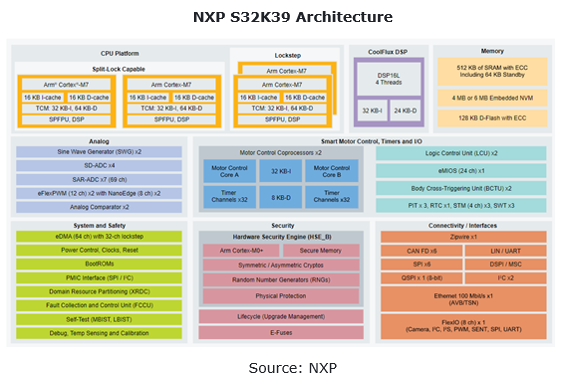Click the LIN / UART block
565x382 pixels.
pyautogui.click(x=506, y=251)
